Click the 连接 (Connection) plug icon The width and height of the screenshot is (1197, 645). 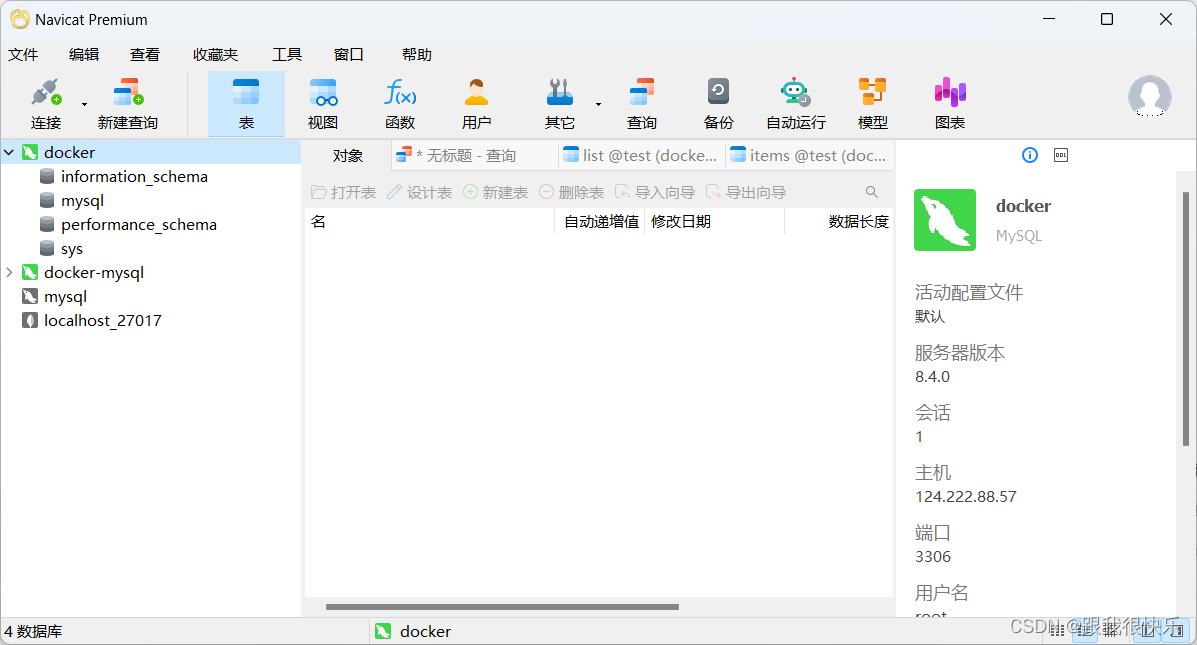pyautogui.click(x=46, y=93)
